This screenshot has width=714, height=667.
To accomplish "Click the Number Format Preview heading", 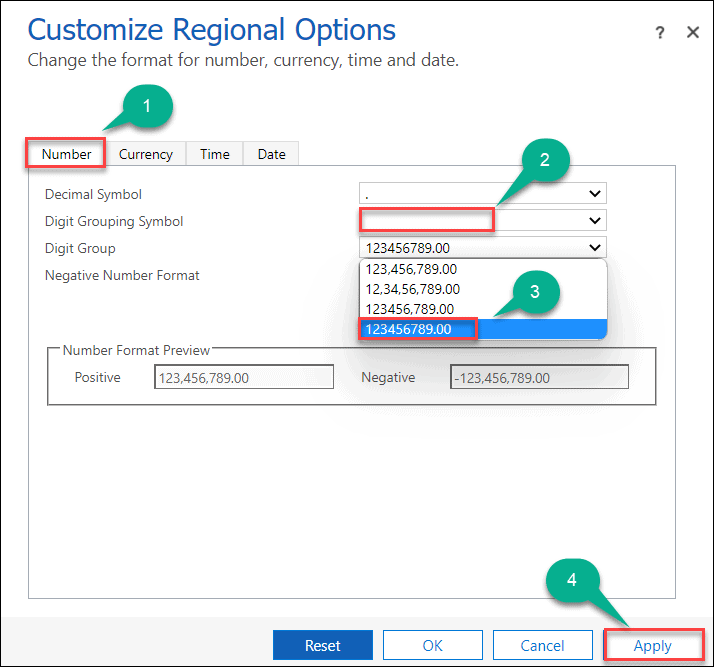I will [136, 350].
